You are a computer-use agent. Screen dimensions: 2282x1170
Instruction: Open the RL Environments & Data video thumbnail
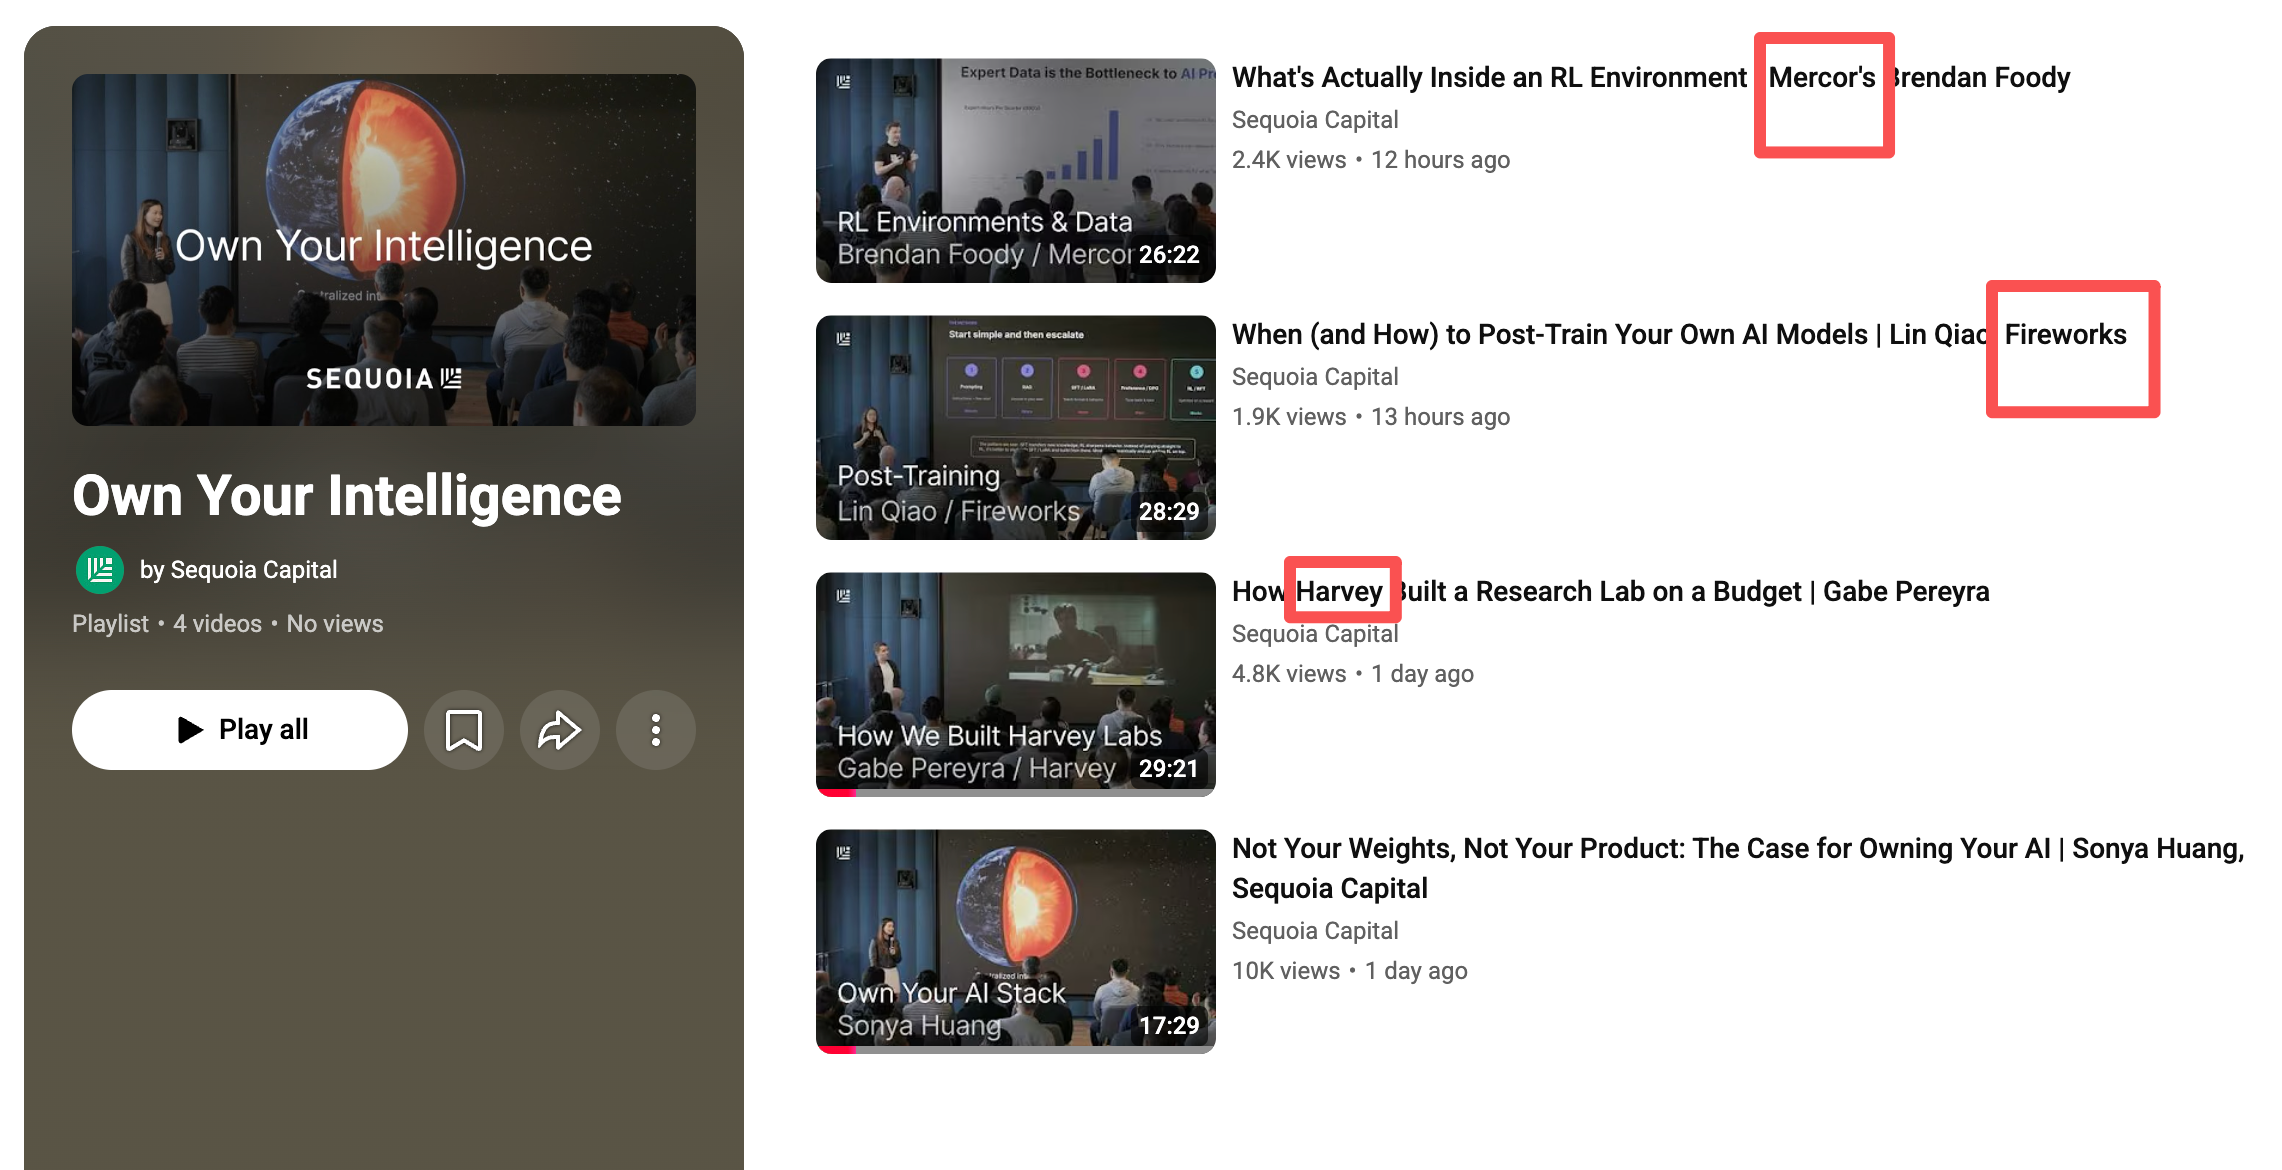1016,170
